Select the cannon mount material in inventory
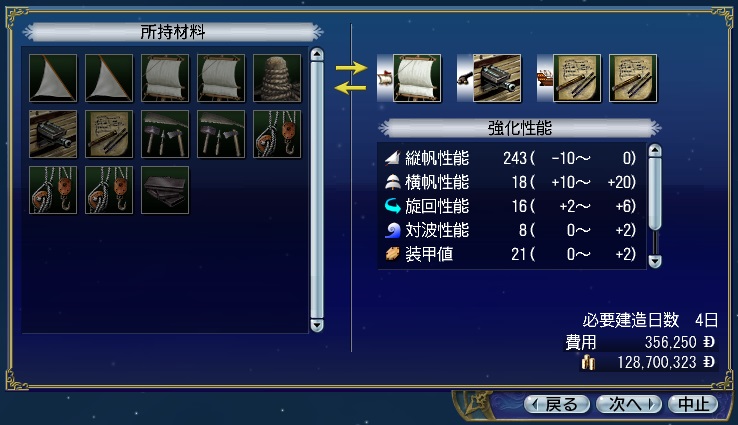 53,134
